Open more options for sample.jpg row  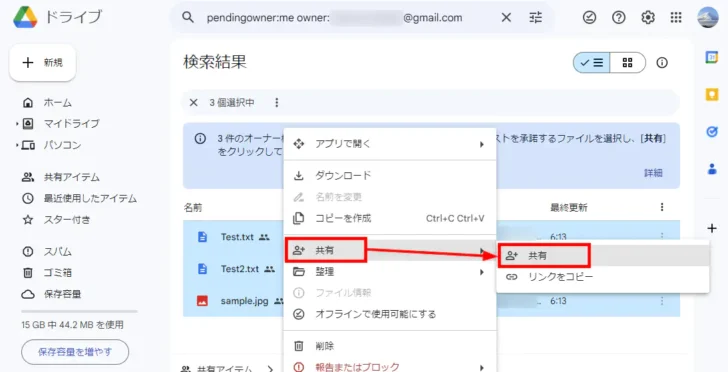tap(662, 301)
